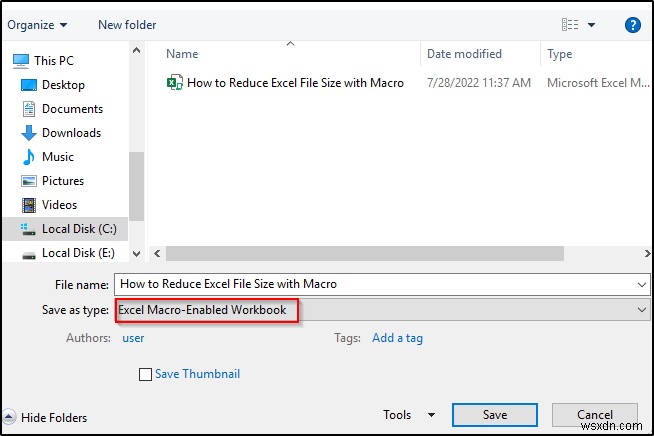Sort by Date modified column header

pyautogui.click(x=464, y=54)
